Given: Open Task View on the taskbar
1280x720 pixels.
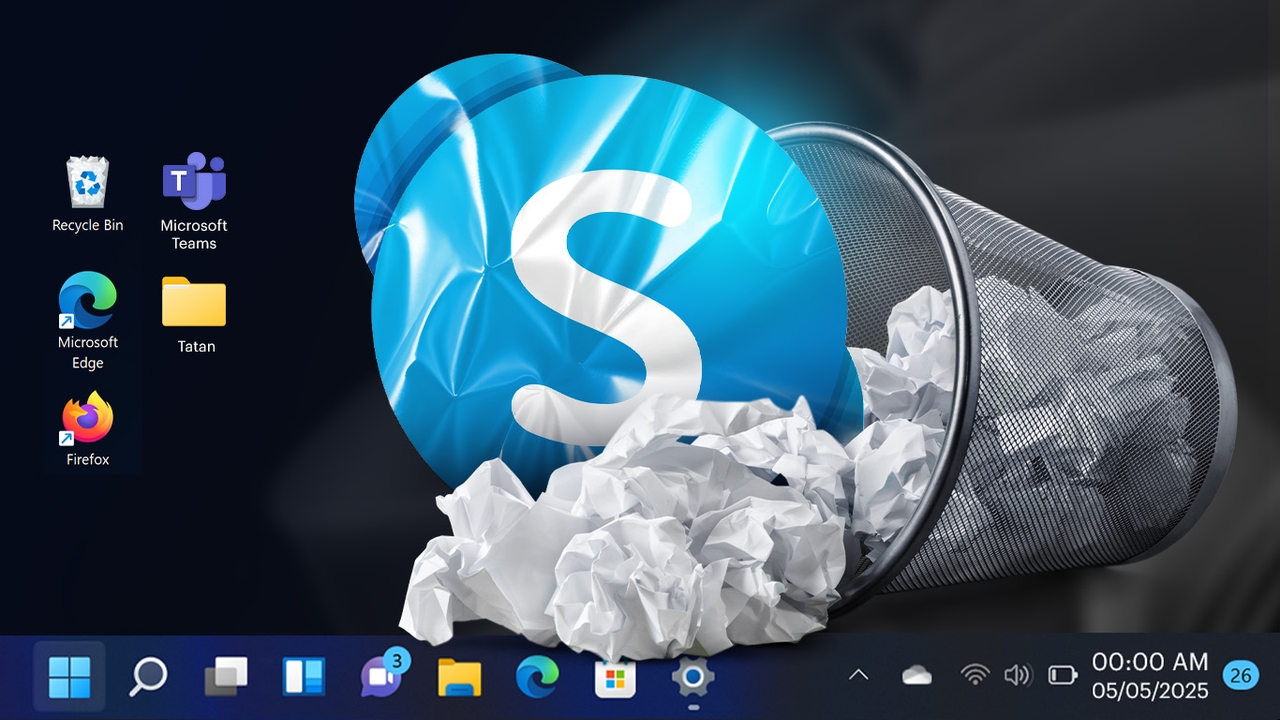Looking at the screenshot, I should 225,677.
